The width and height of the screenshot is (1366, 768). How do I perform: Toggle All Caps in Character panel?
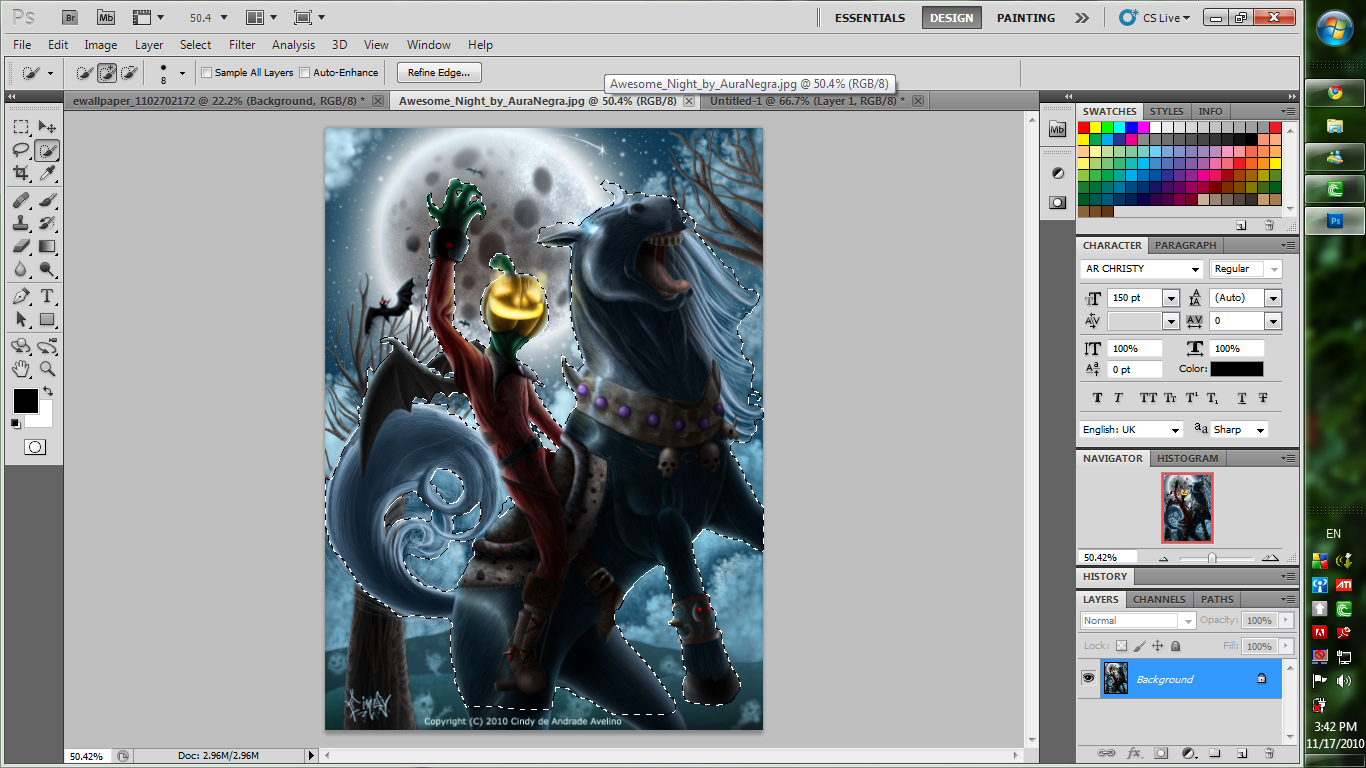click(1149, 397)
